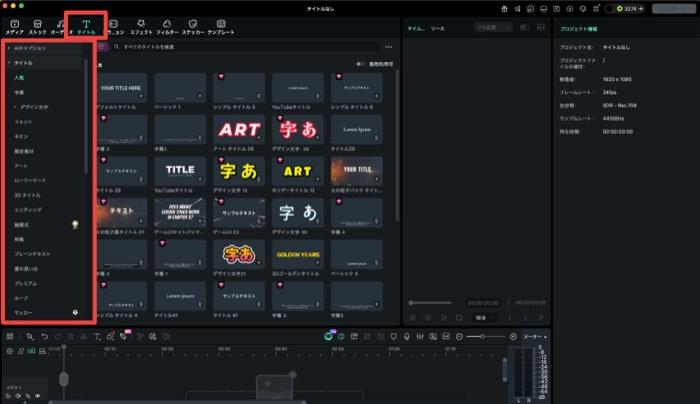Click the layout grid icon in timeline toolbar
Image resolution: width=700 pixels, height=404 pixels.
[x=10, y=336]
